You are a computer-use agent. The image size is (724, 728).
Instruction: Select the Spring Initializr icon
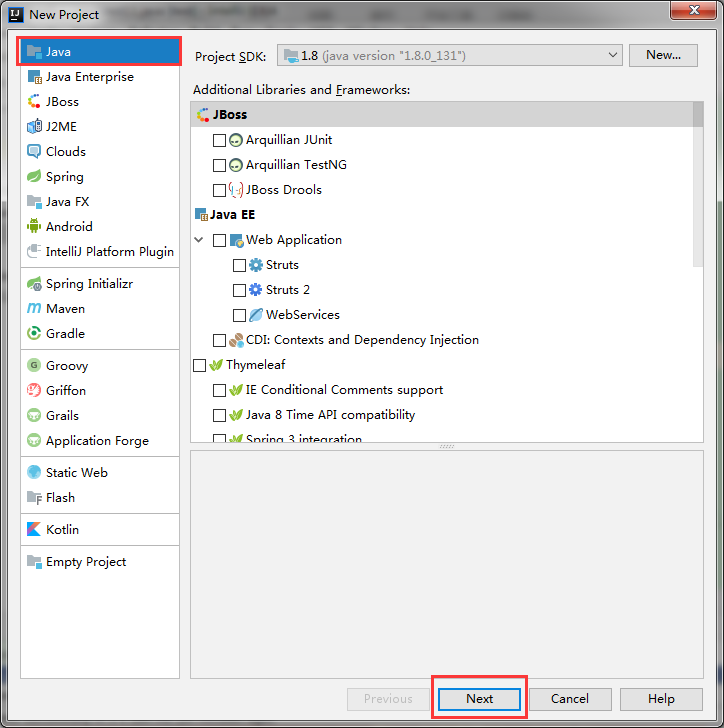coord(34,284)
